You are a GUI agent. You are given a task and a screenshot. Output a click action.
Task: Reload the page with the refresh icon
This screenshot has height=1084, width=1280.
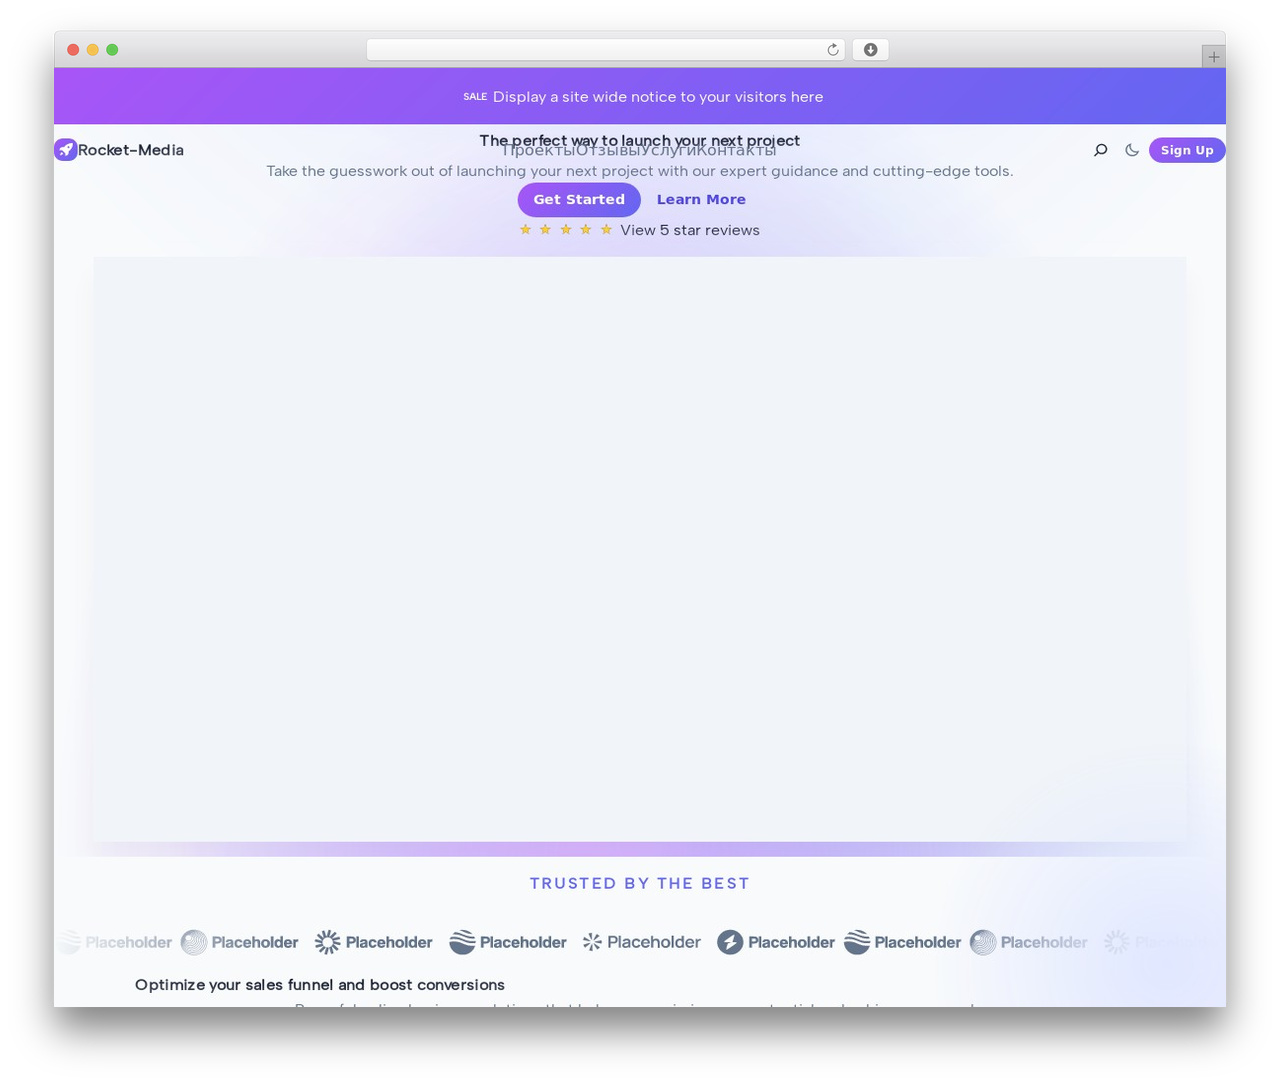point(832,50)
